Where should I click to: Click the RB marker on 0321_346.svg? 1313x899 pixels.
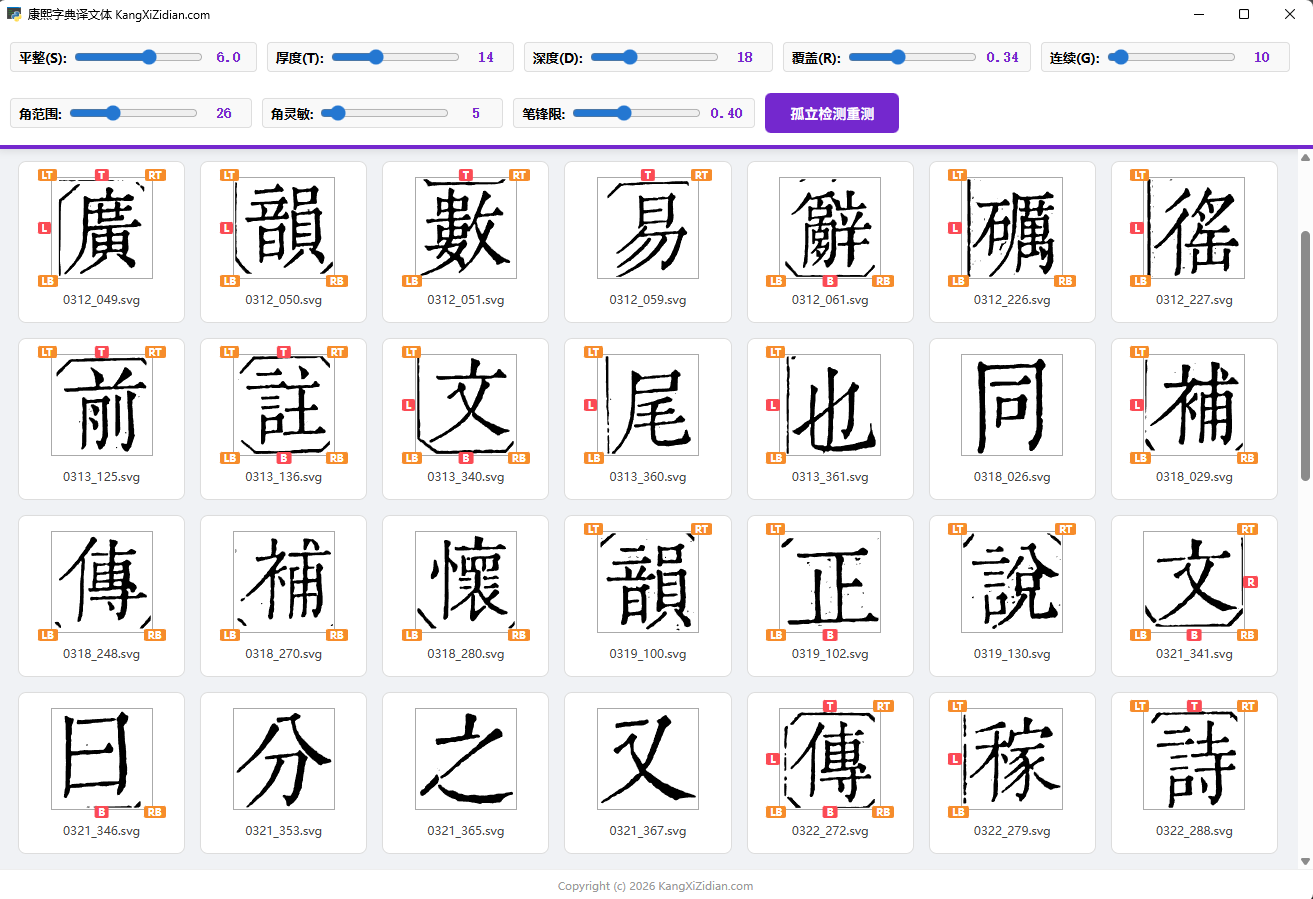point(155,812)
